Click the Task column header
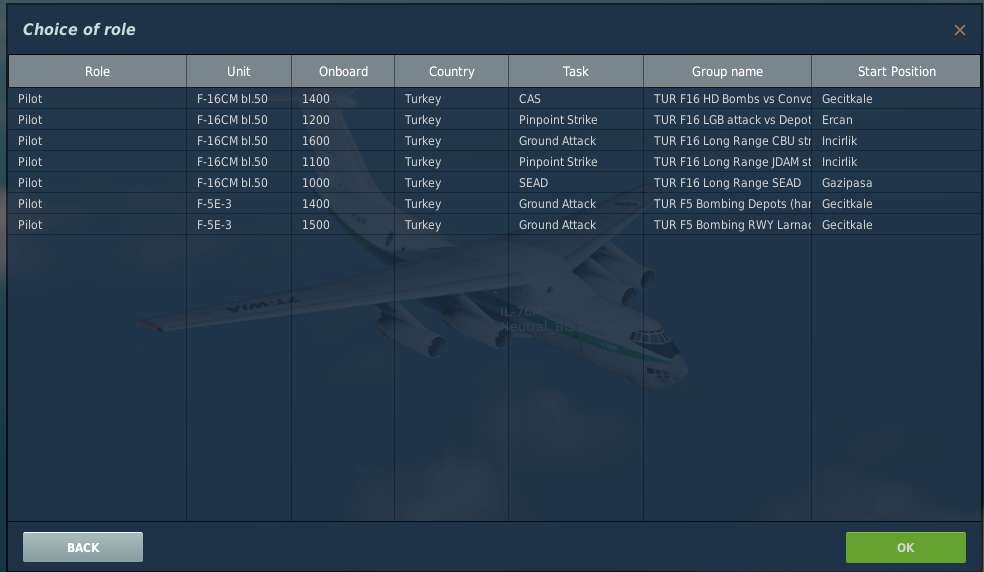This screenshot has height=572, width=984. pyautogui.click(x=576, y=72)
